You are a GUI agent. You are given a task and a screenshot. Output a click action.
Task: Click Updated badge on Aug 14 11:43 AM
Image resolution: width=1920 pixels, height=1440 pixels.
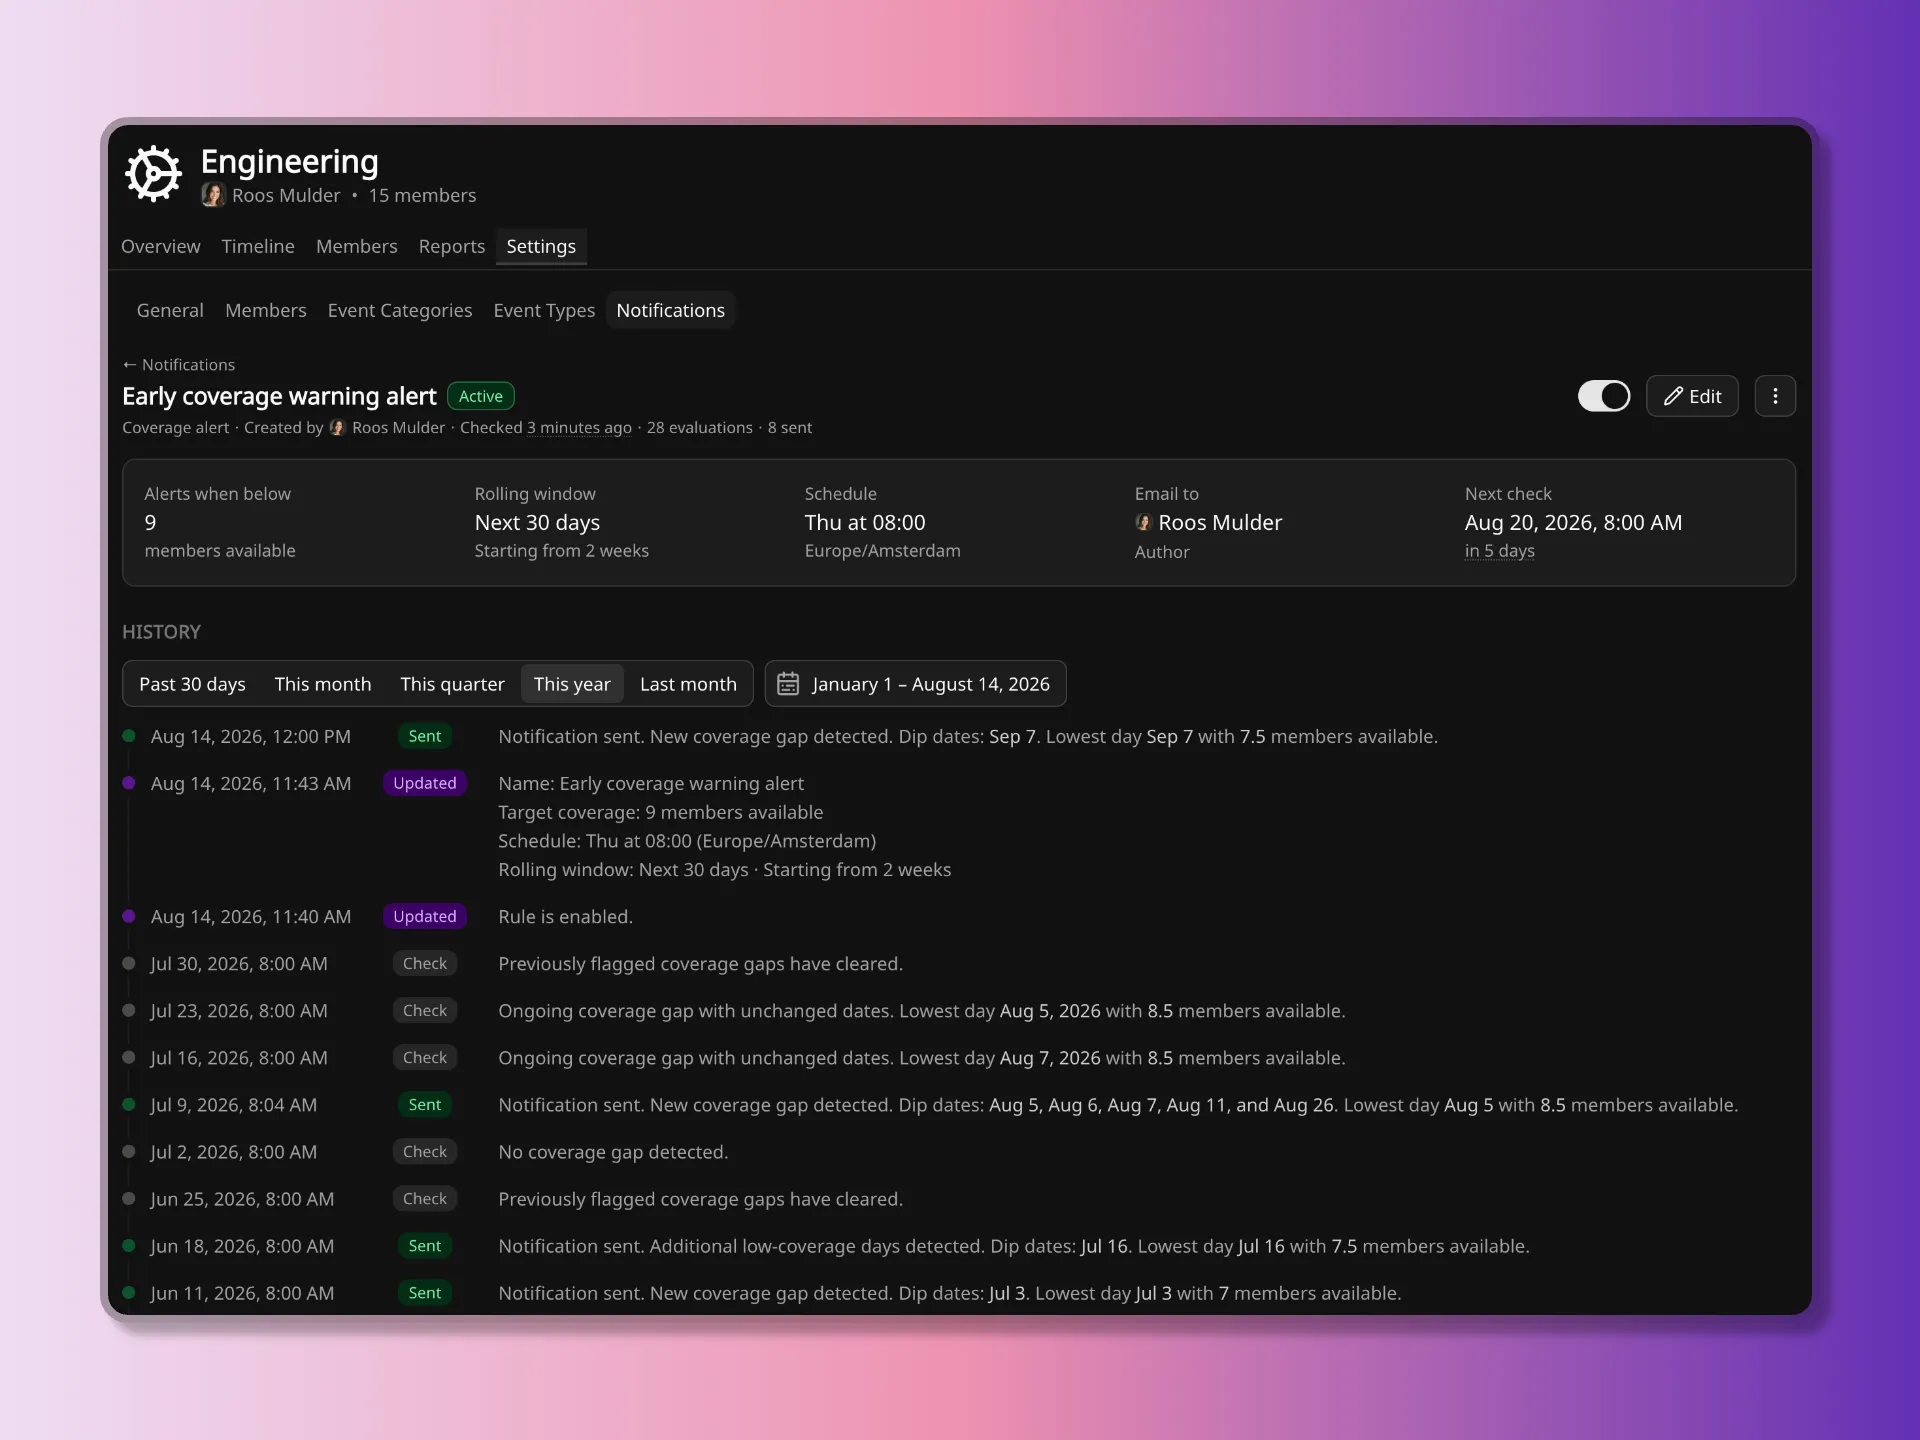click(x=425, y=783)
